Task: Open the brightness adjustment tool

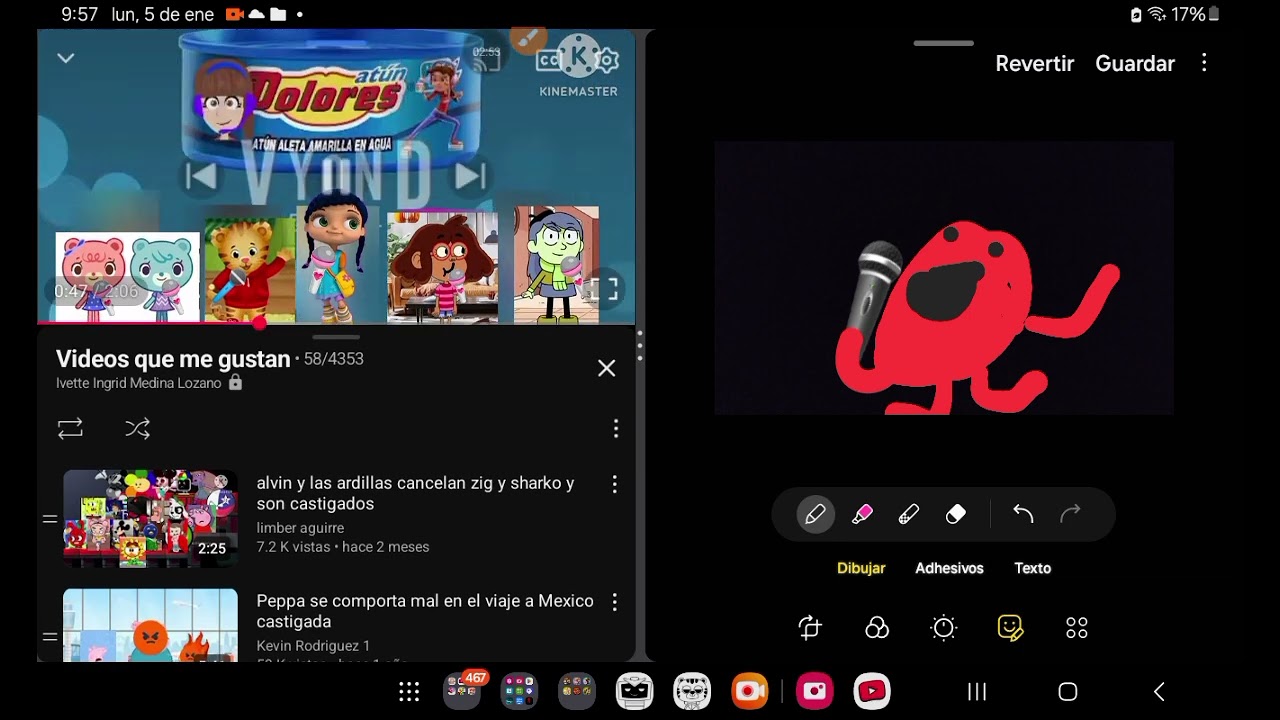Action: click(x=944, y=627)
